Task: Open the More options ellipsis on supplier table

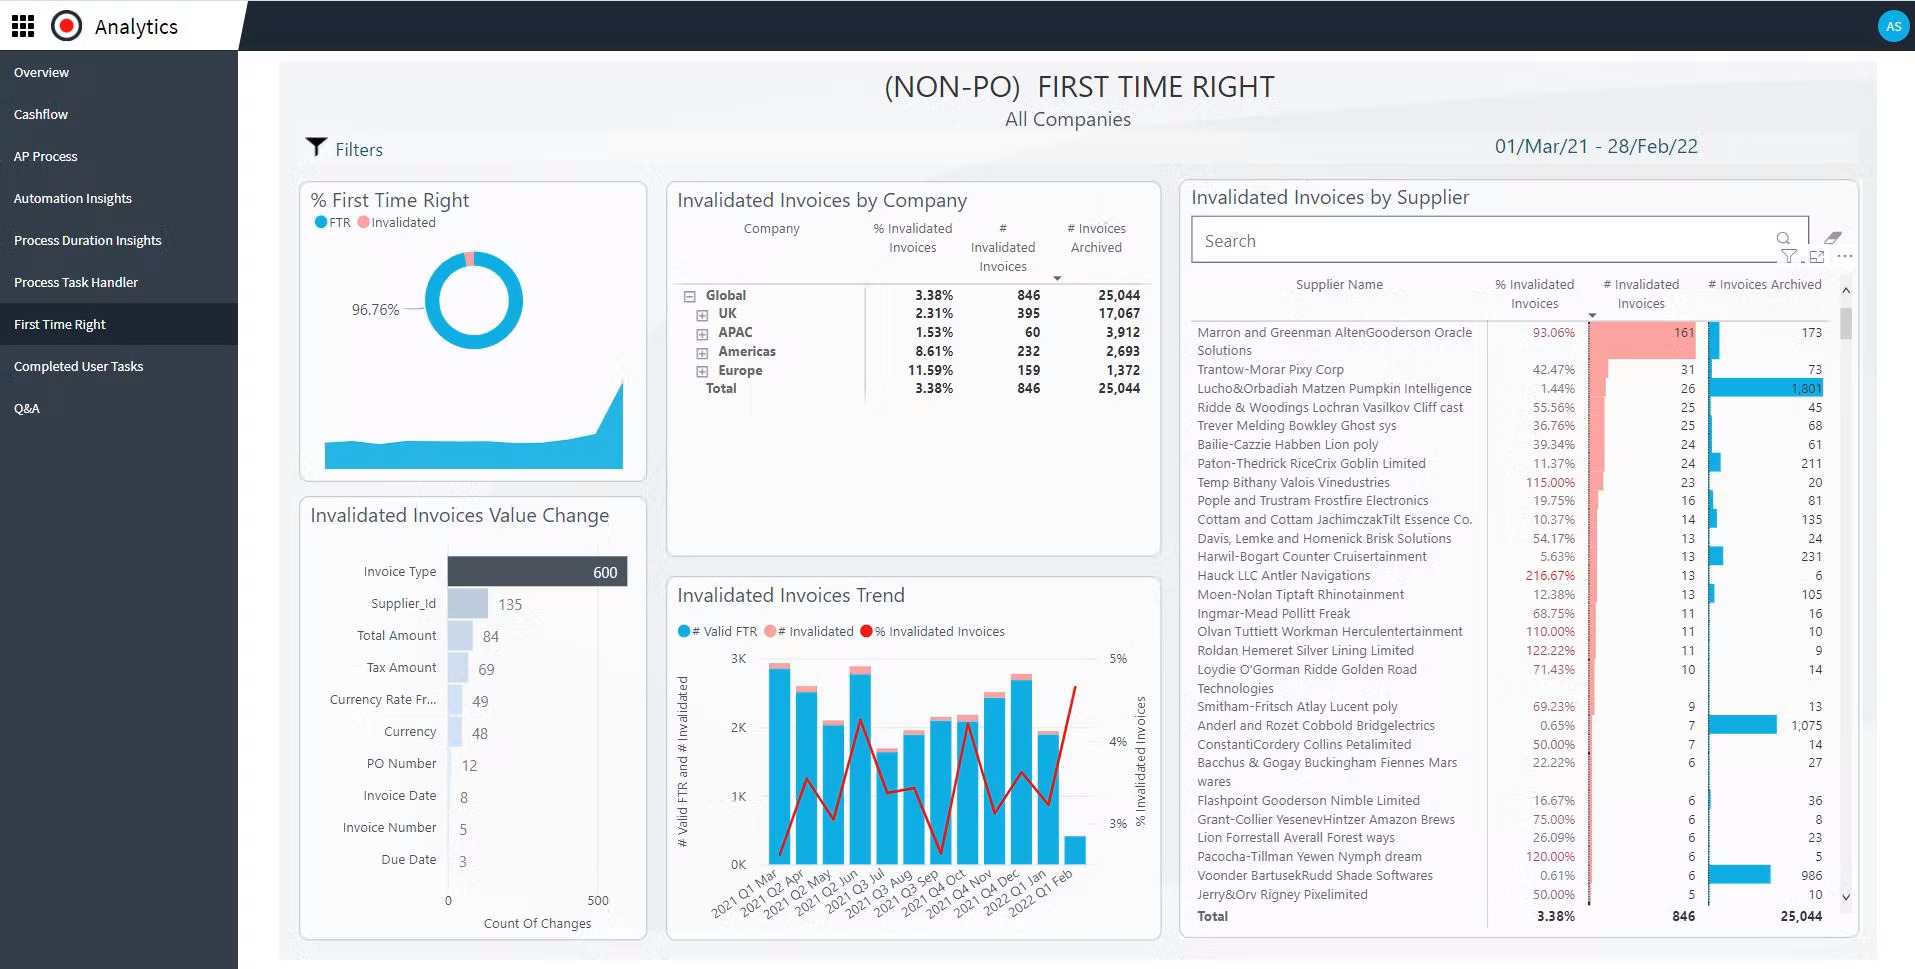Action: pos(1845,257)
